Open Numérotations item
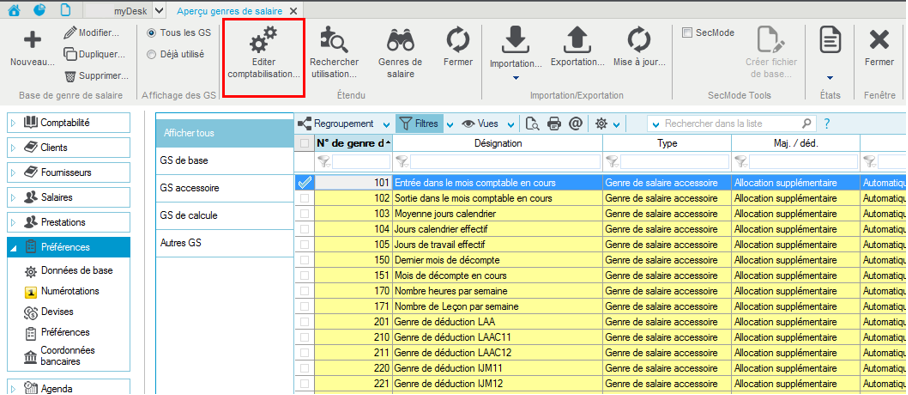Viewport: 908px width, 395px height. pyautogui.click(x=61, y=291)
